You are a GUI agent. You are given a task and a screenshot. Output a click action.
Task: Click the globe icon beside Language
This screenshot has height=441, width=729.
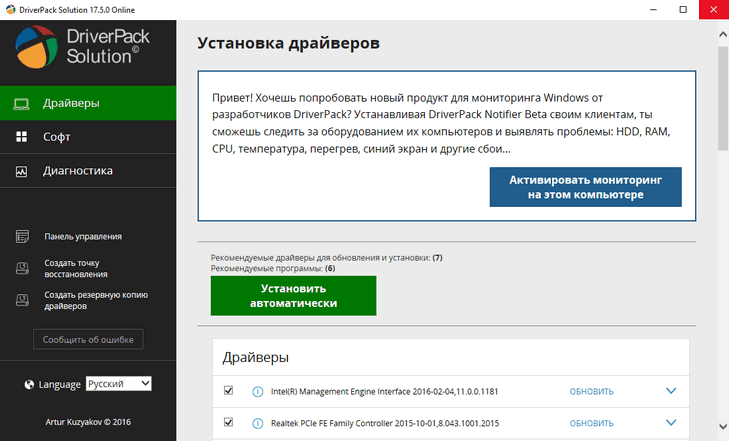coord(28,384)
